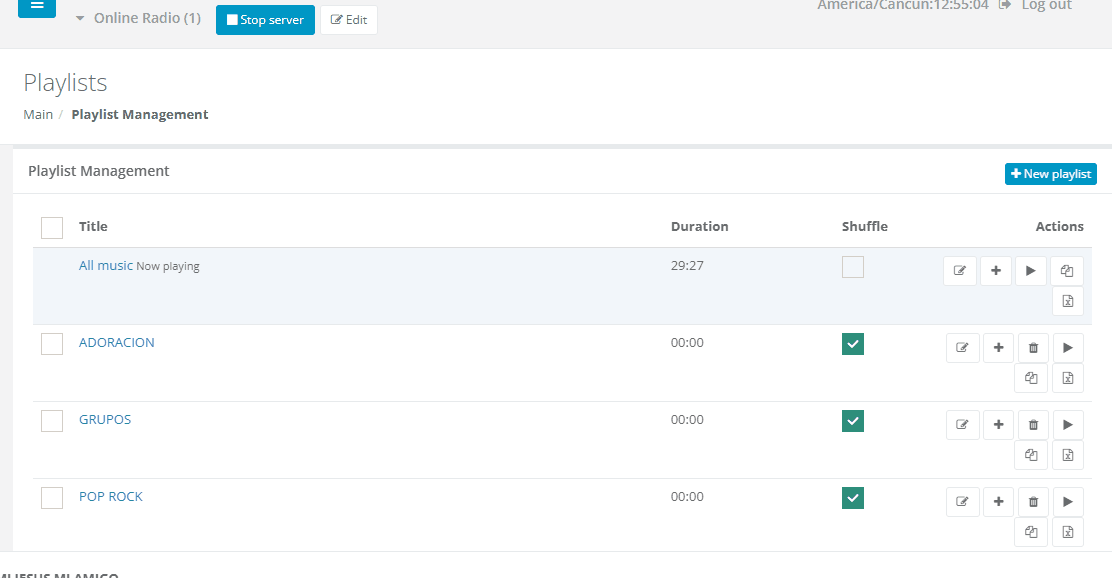Disable shuffle for POP ROCK
The image size is (1112, 578).
click(x=852, y=498)
